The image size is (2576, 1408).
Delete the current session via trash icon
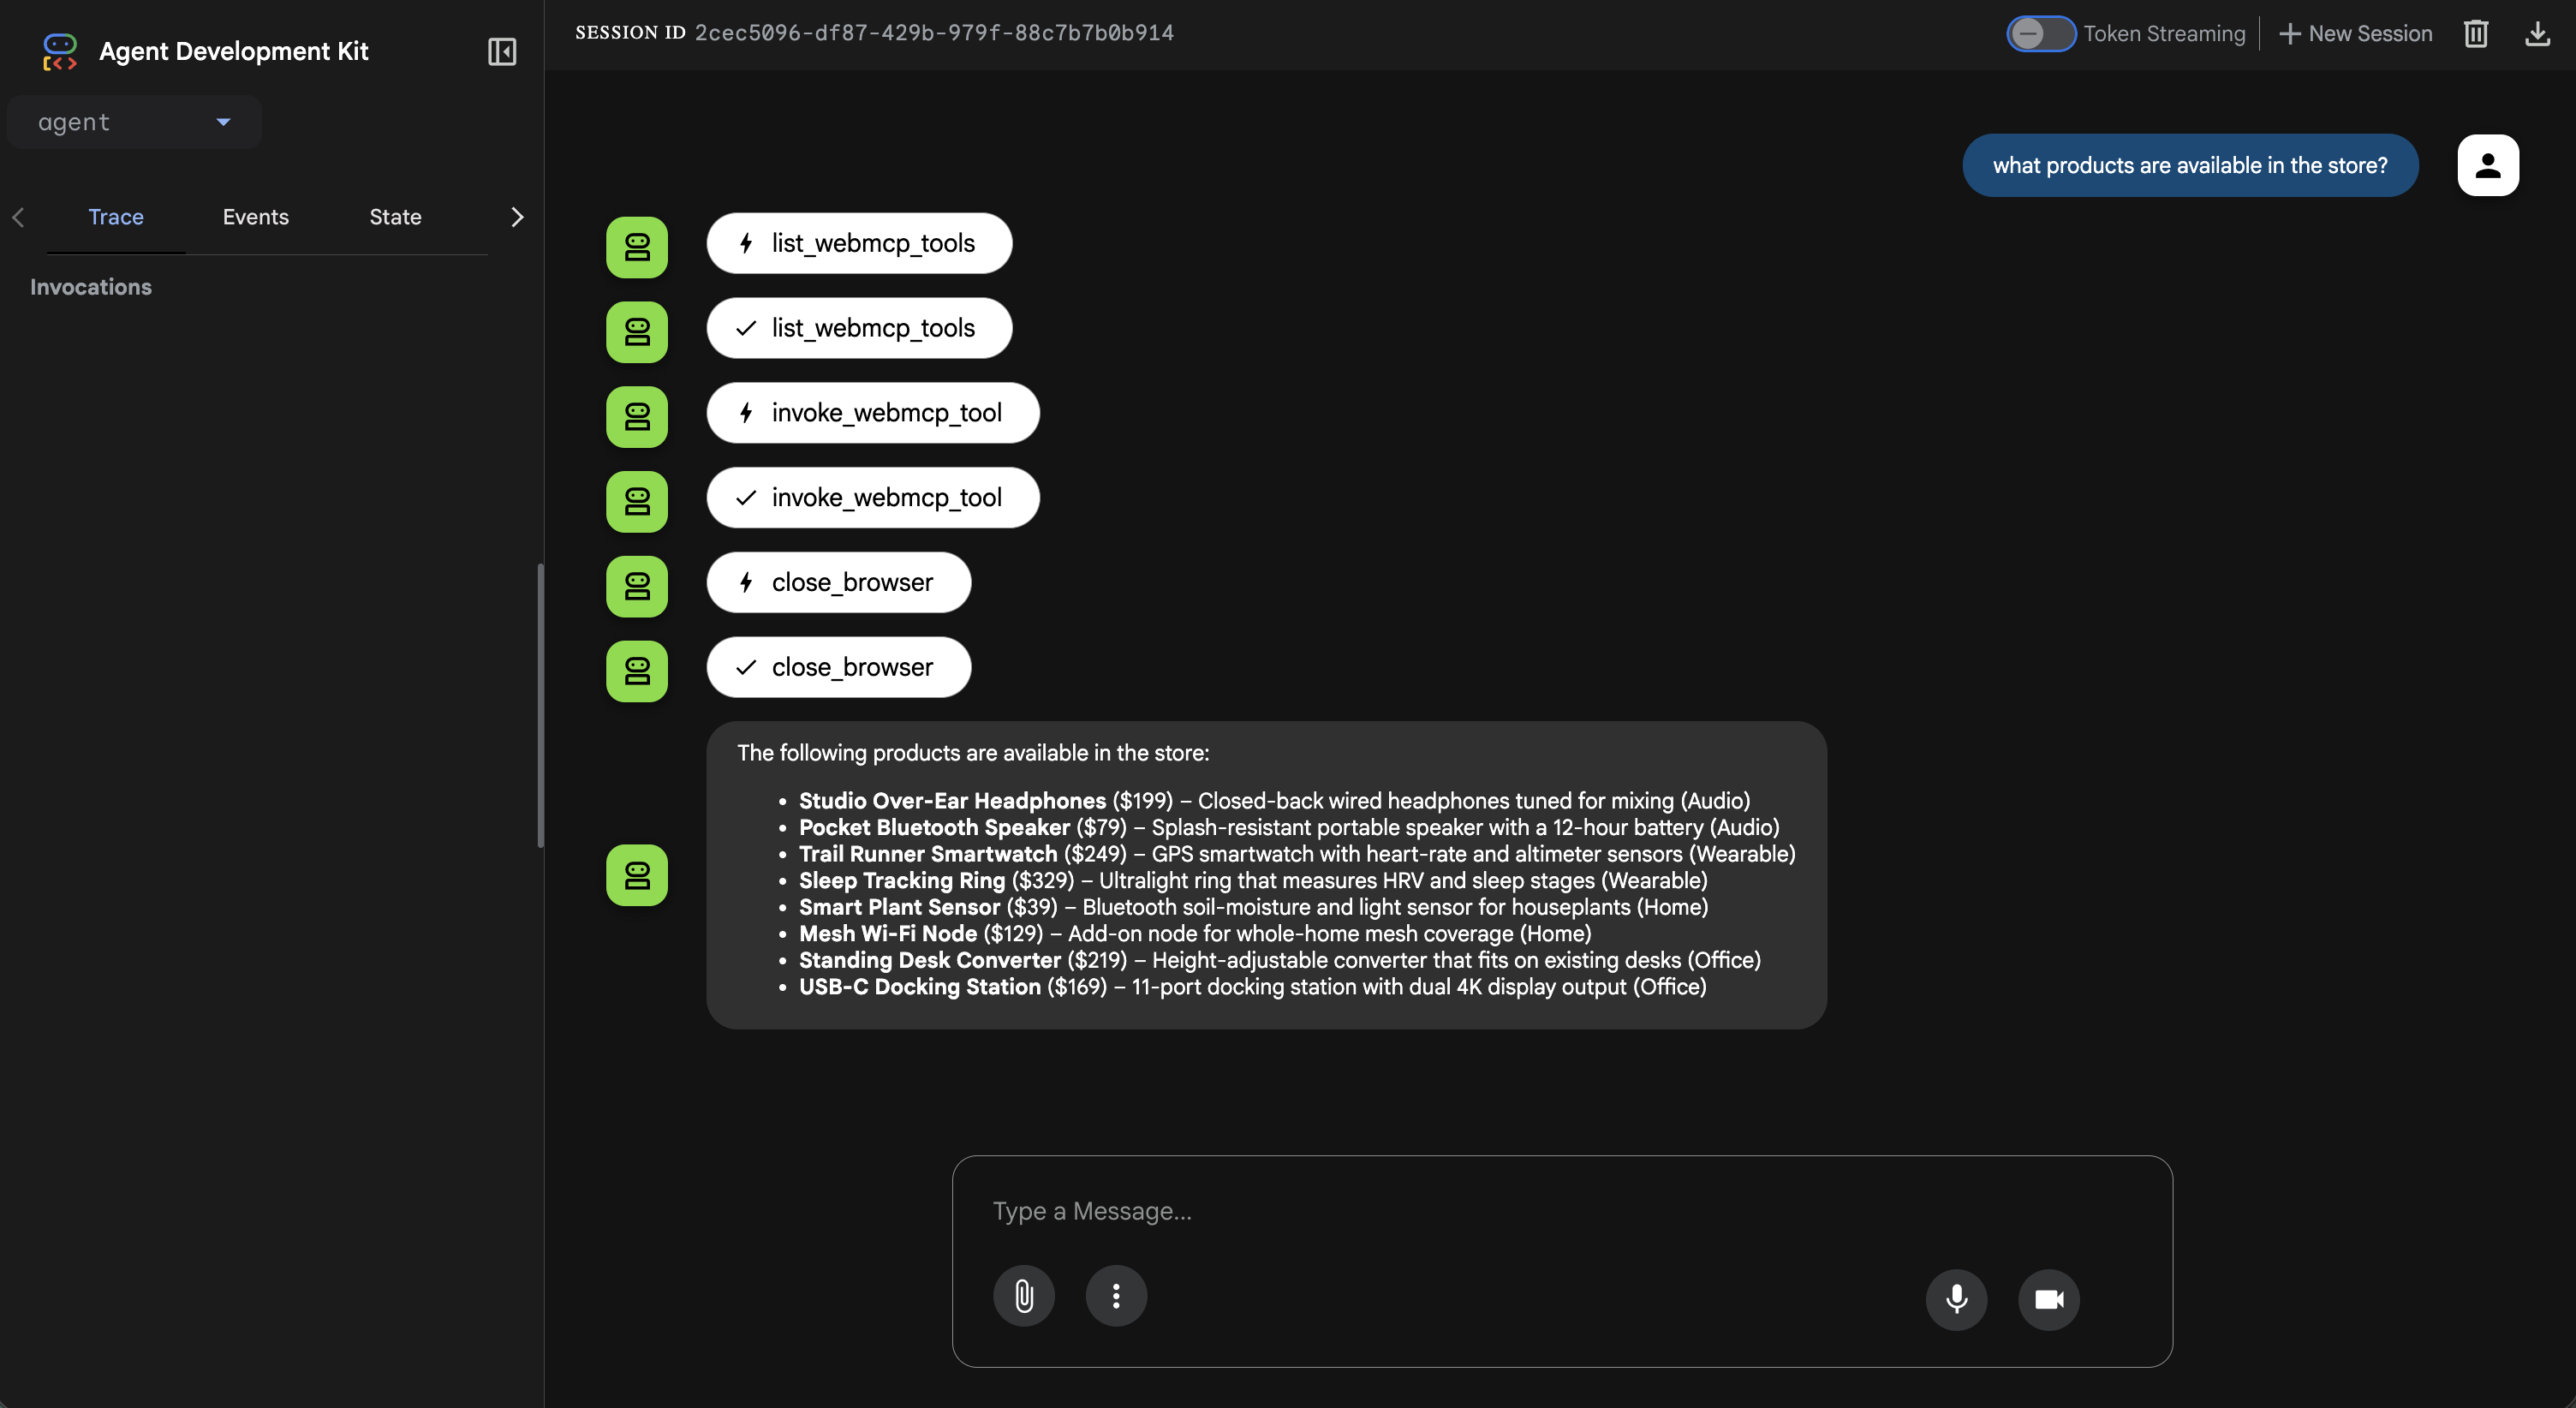point(2475,33)
